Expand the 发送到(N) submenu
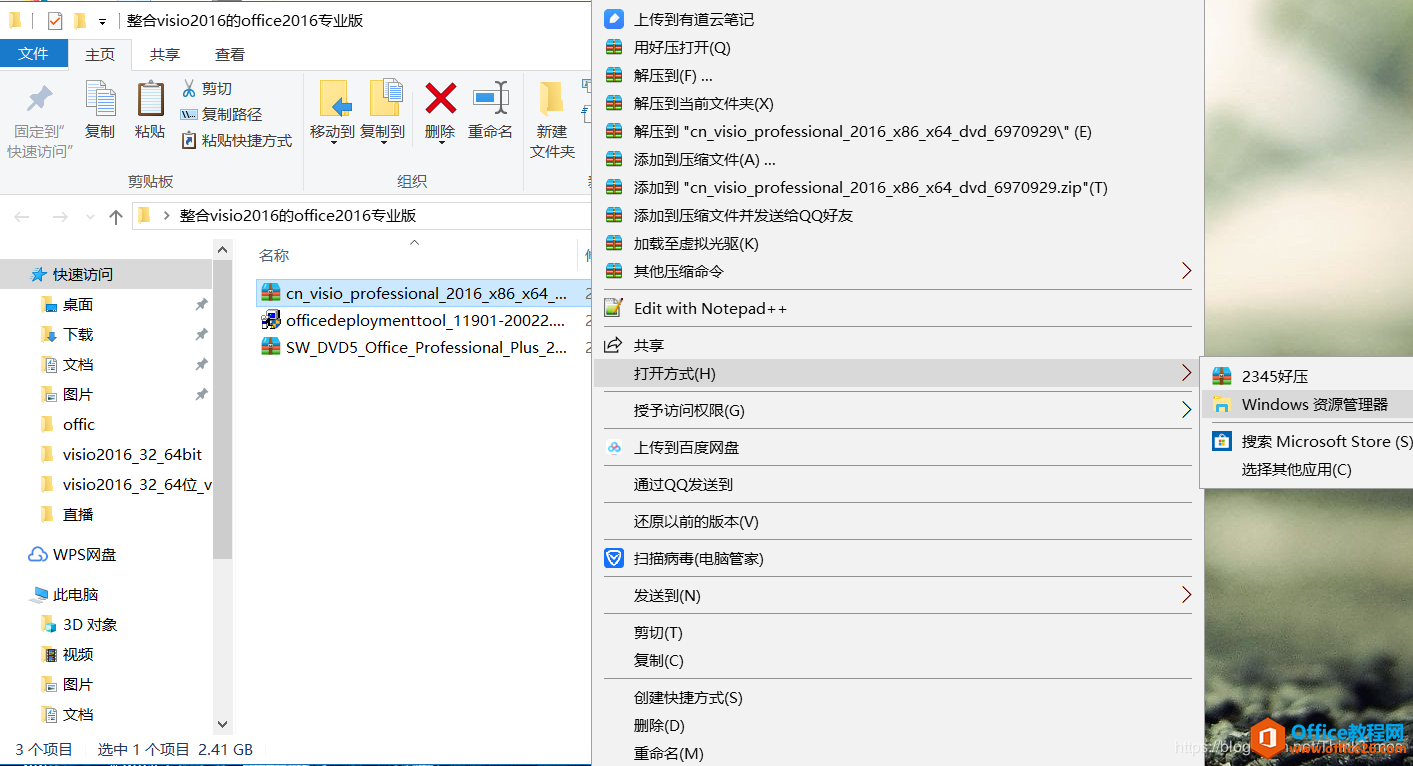The height and width of the screenshot is (766, 1413). click(x=1186, y=594)
